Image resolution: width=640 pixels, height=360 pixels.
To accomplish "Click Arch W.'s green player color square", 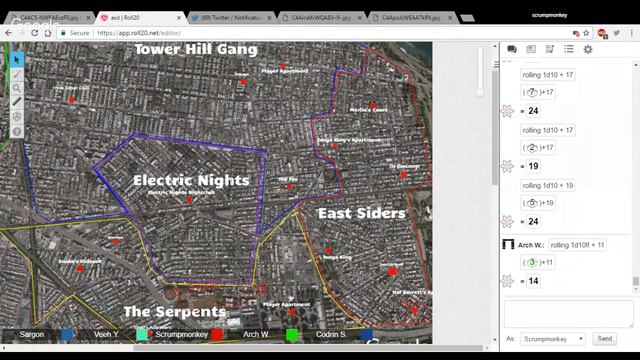I will (292, 335).
